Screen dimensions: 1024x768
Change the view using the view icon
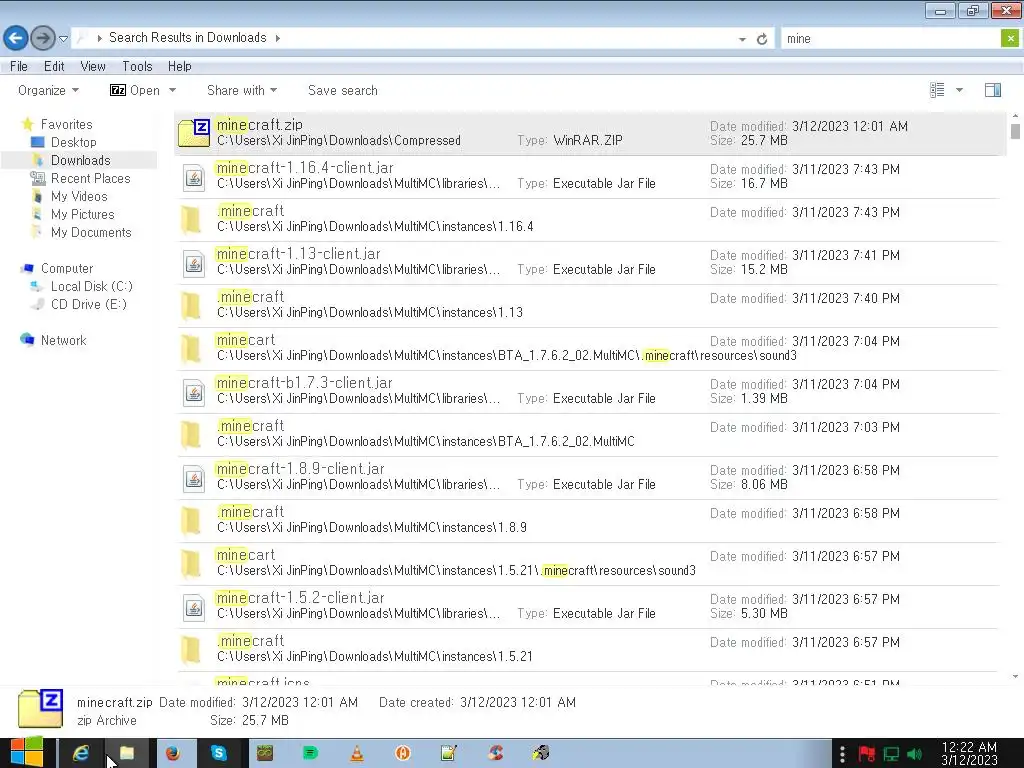(937, 90)
